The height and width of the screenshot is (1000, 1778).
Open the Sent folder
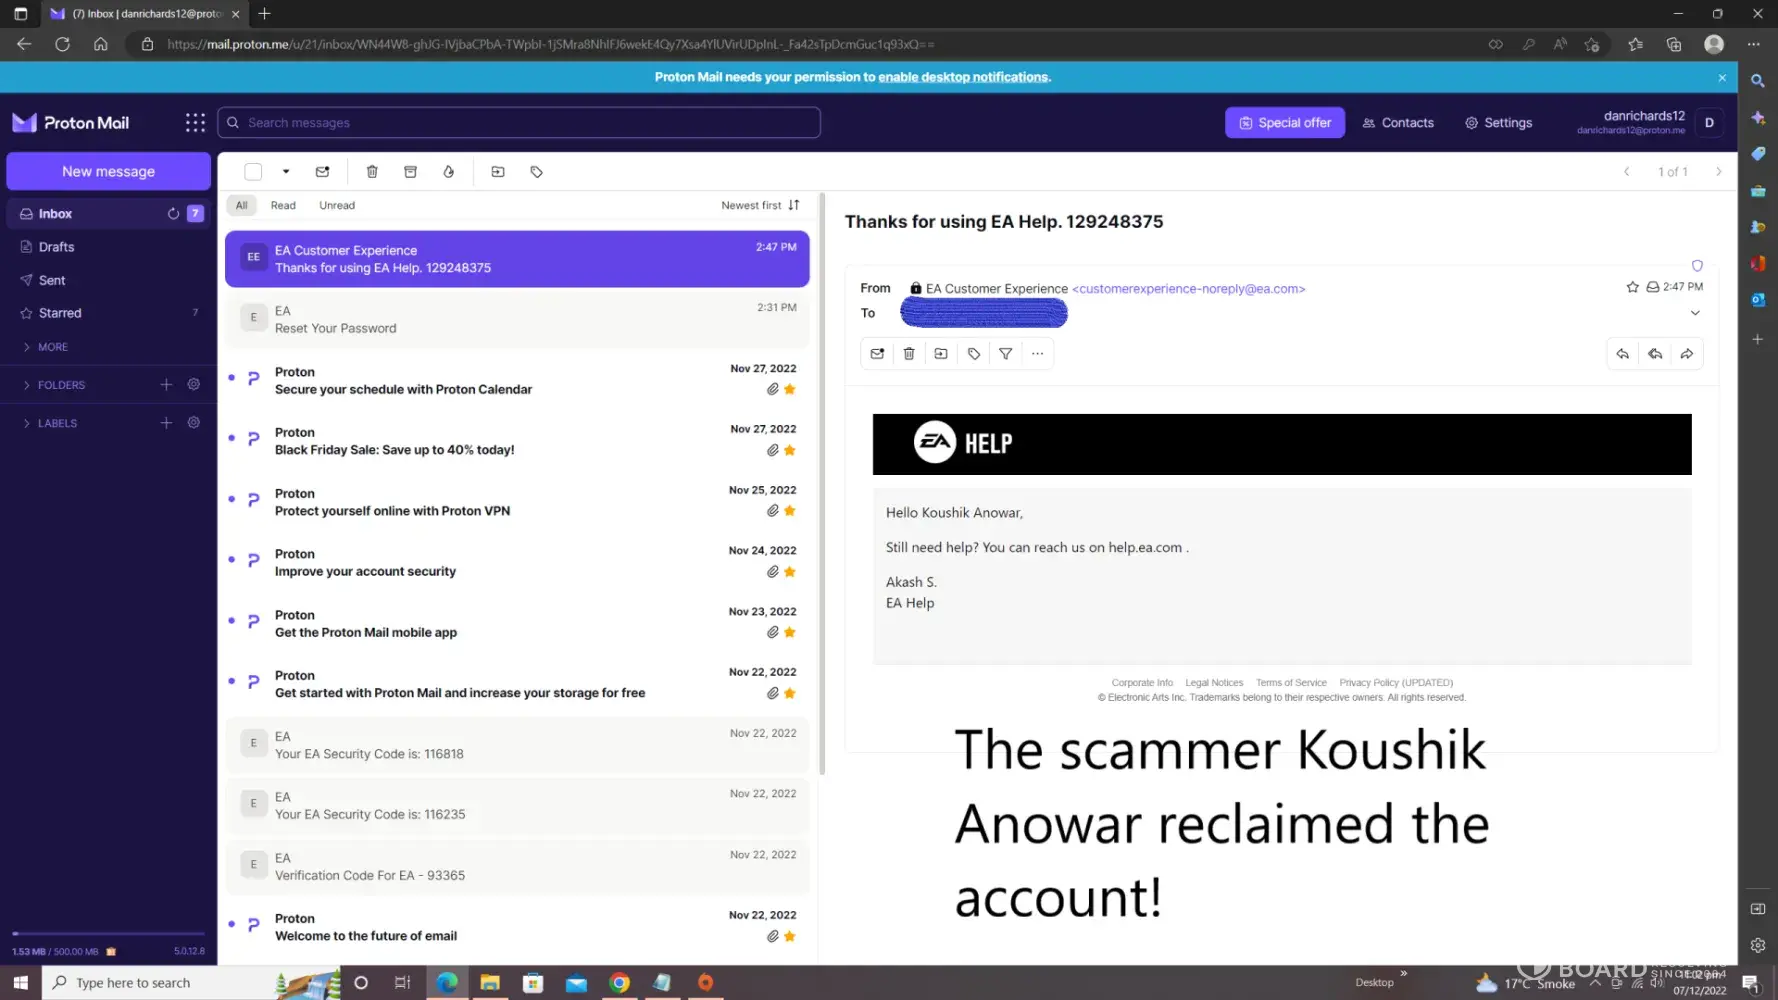click(108, 280)
